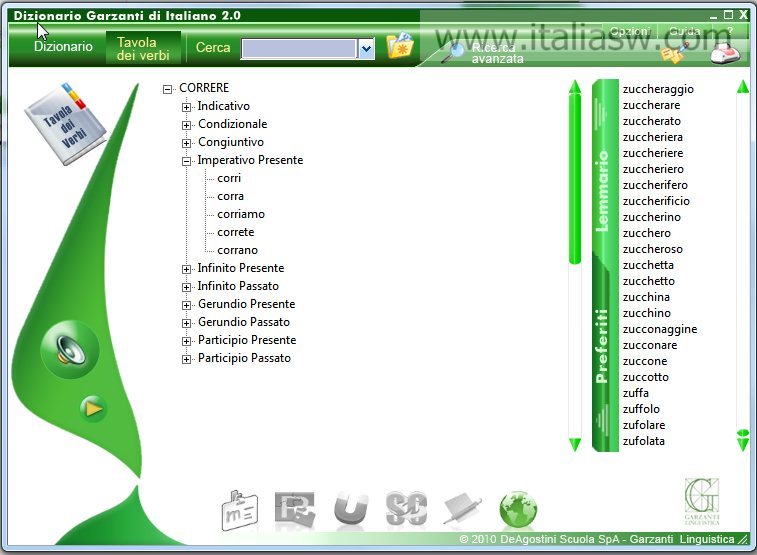757x555 pixels.
Task: Select the Tavola dei verbi tab
Action: coord(143,48)
